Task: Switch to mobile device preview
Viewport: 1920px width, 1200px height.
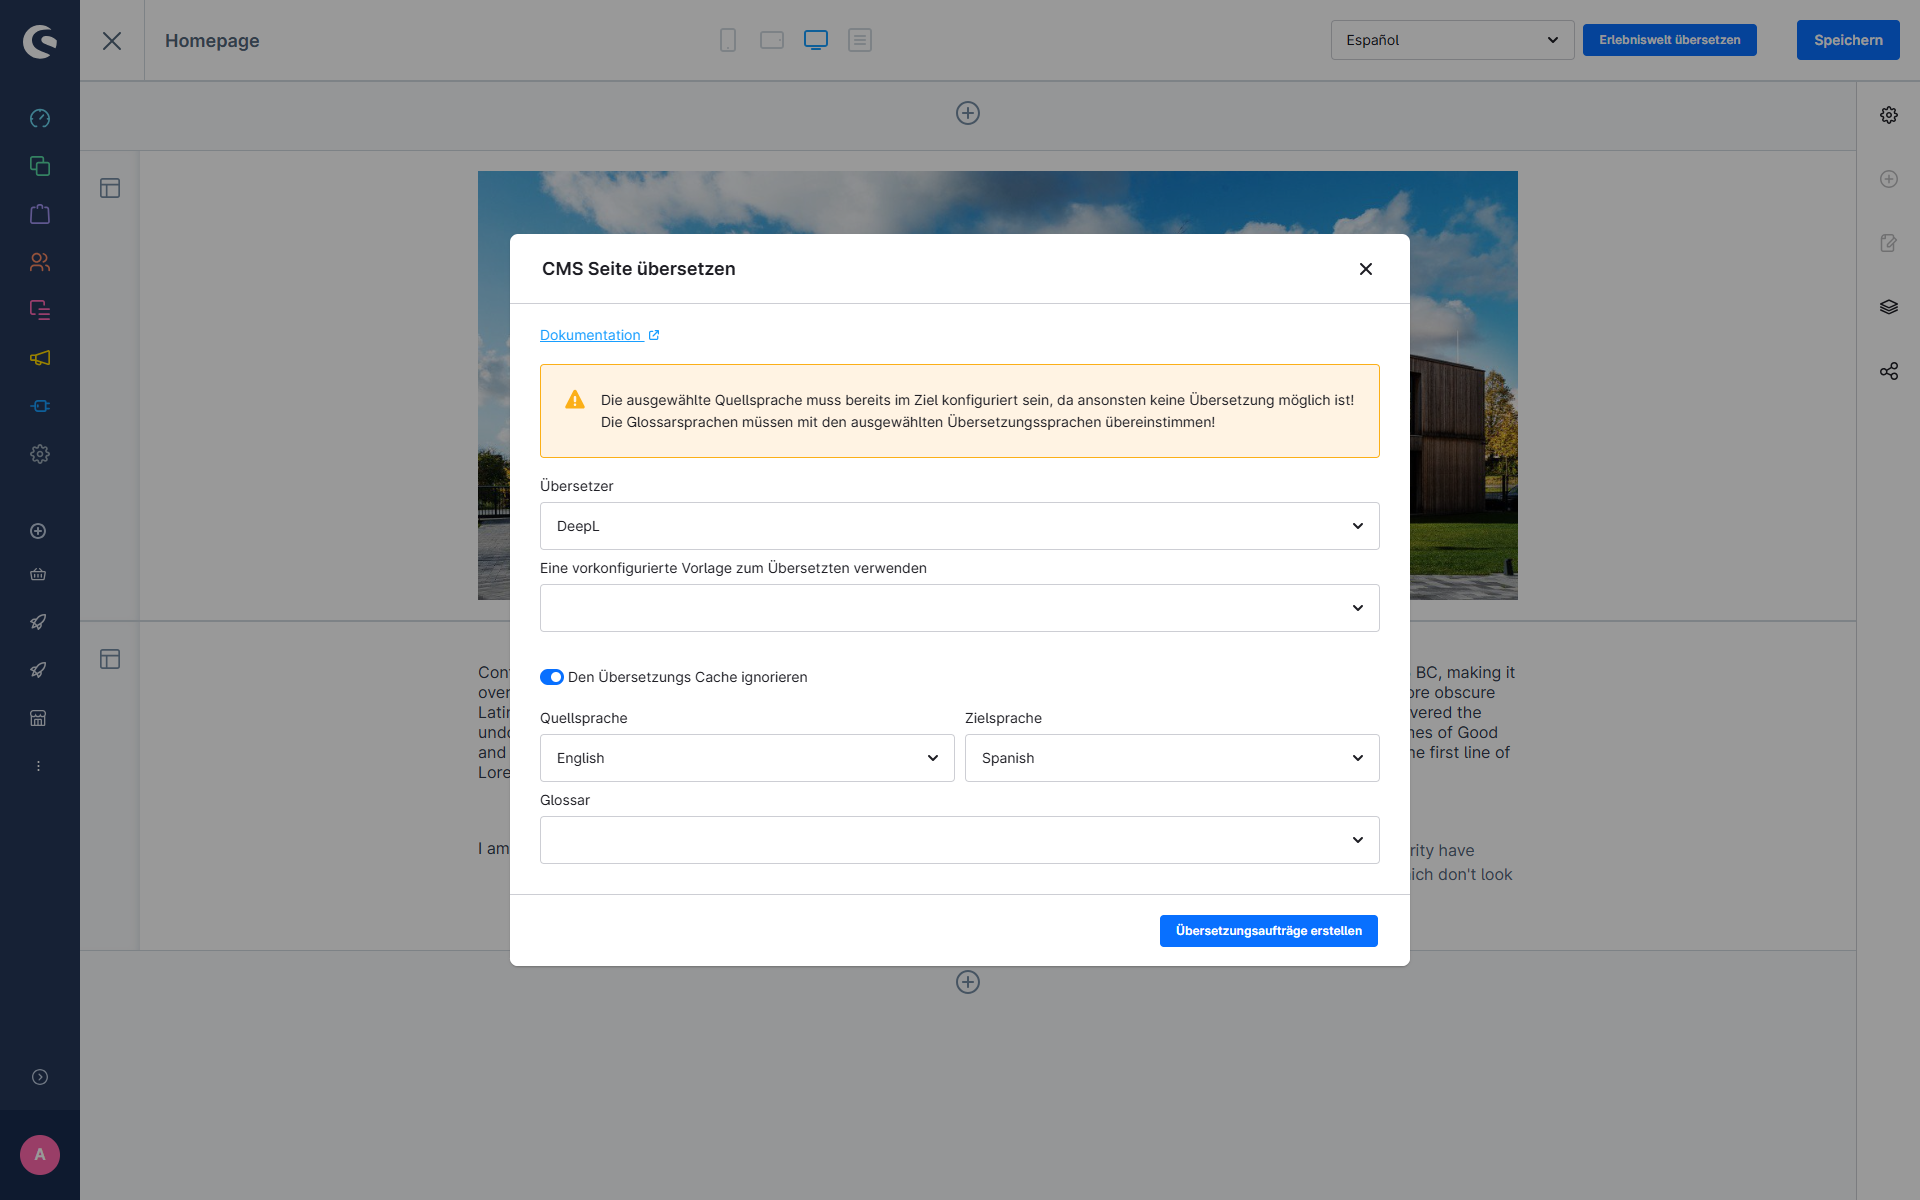Action: pos(728,40)
